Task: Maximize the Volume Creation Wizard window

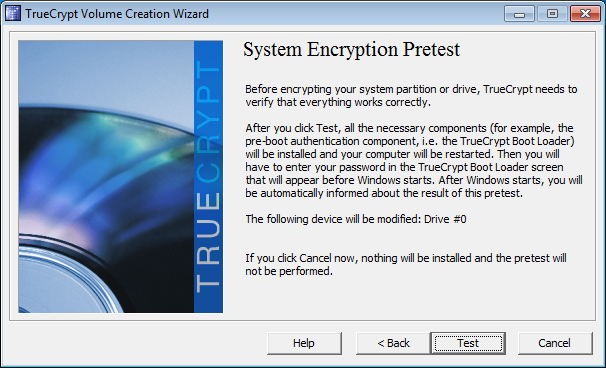Action: pyautogui.click(x=552, y=14)
